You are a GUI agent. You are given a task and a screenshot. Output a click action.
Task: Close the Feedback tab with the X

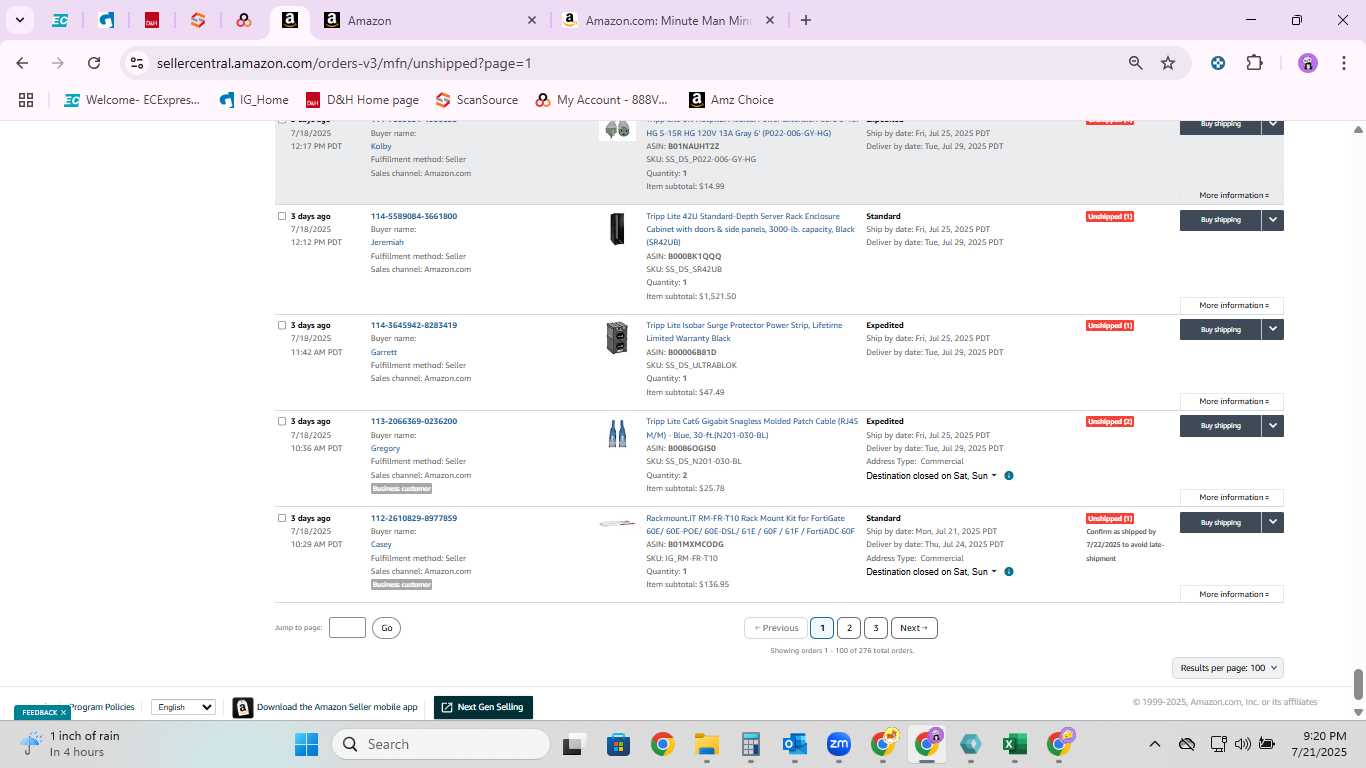point(63,713)
